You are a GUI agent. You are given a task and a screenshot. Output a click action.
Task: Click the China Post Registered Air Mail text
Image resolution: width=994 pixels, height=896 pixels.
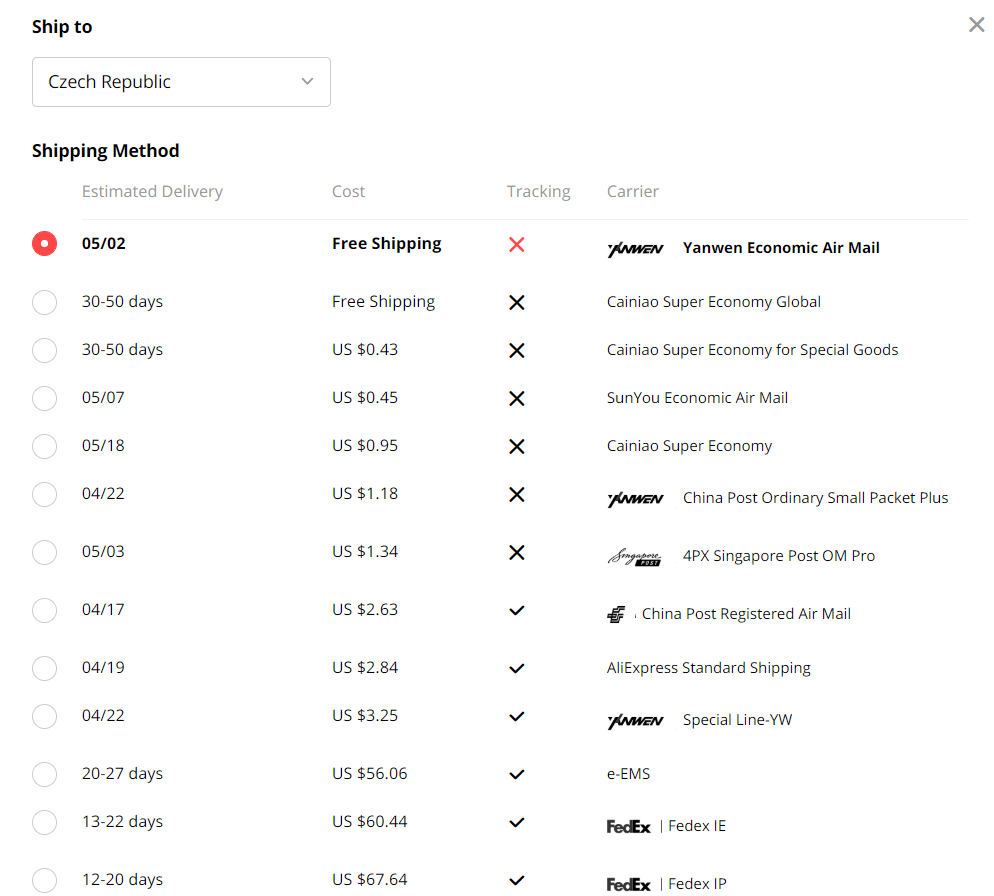pos(746,614)
